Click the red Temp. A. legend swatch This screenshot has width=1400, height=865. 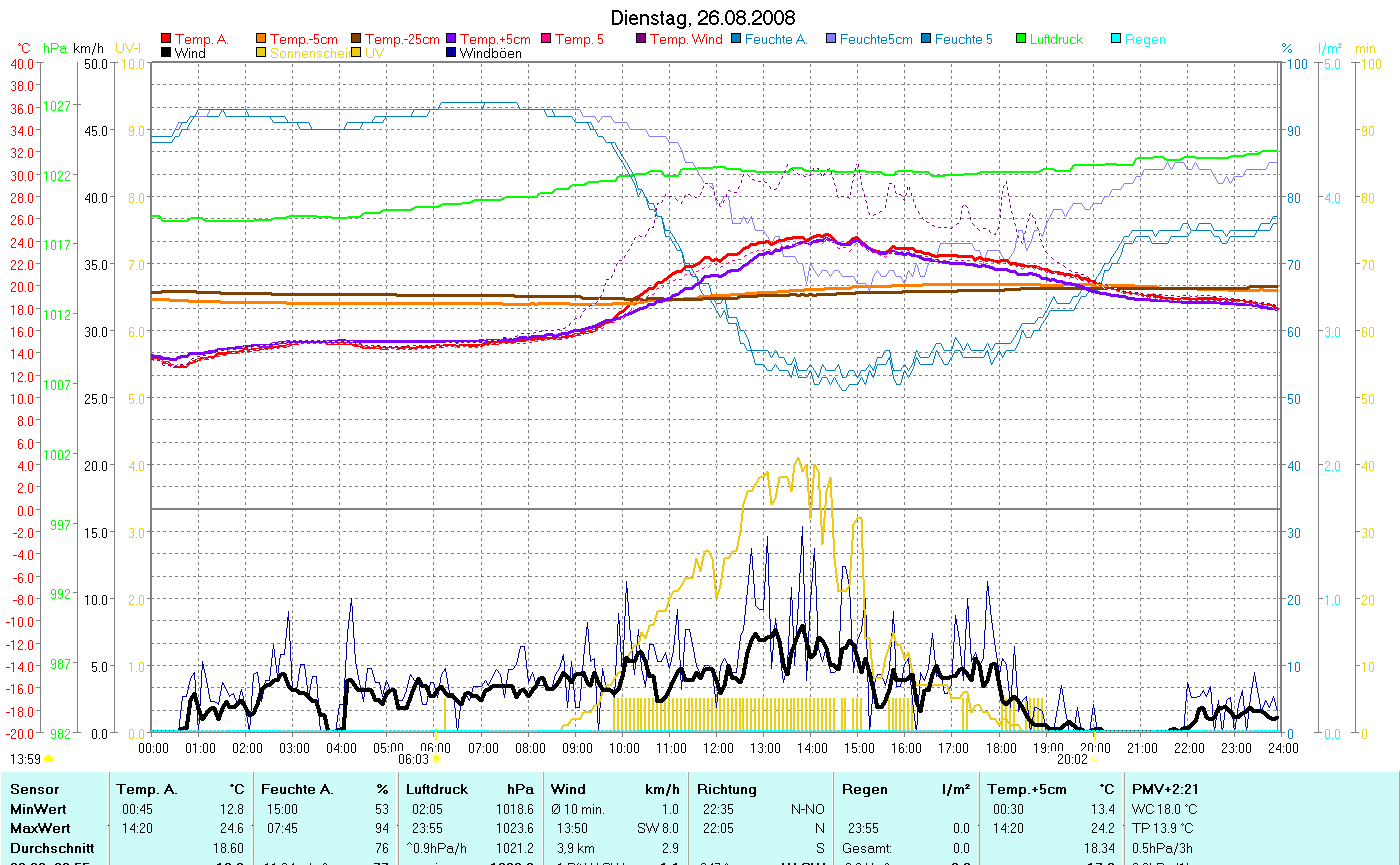(166, 40)
